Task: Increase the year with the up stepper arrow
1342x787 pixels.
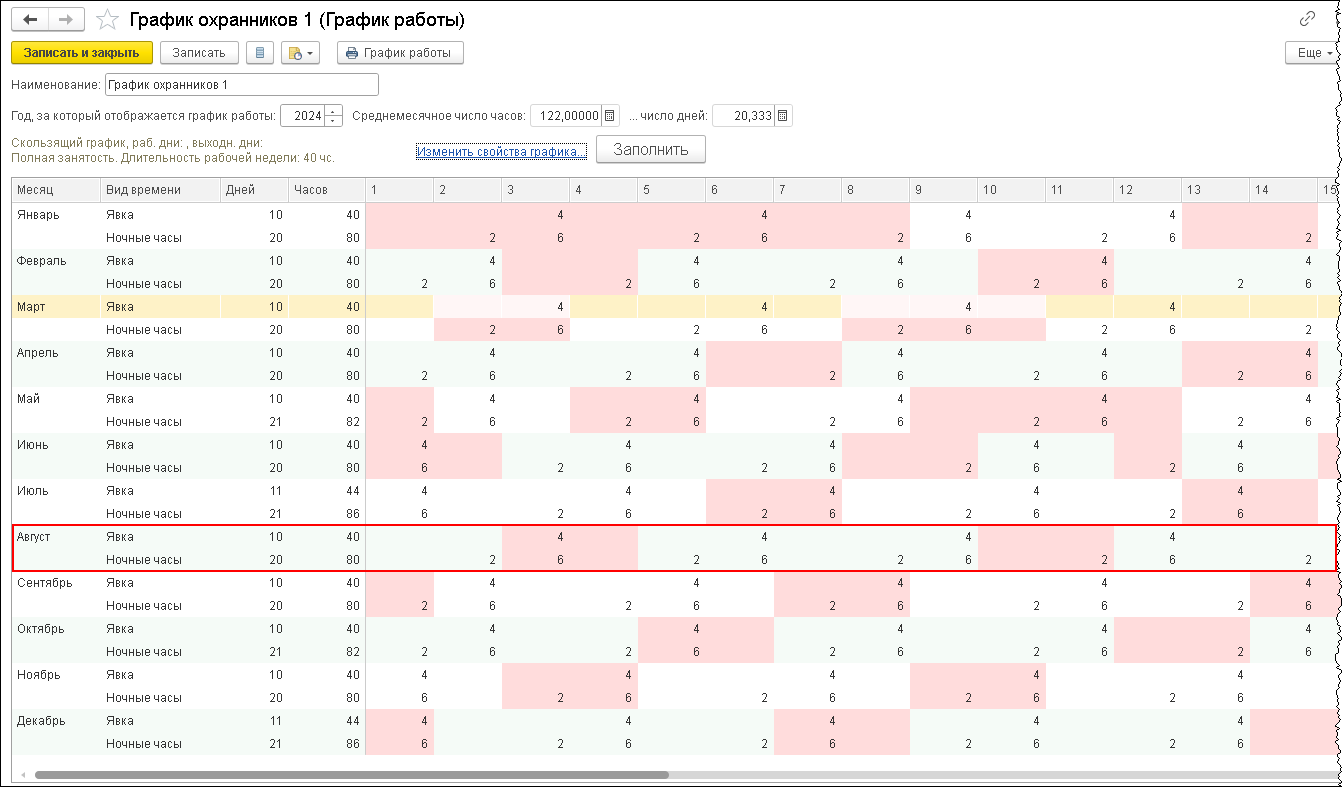Action: point(333,111)
